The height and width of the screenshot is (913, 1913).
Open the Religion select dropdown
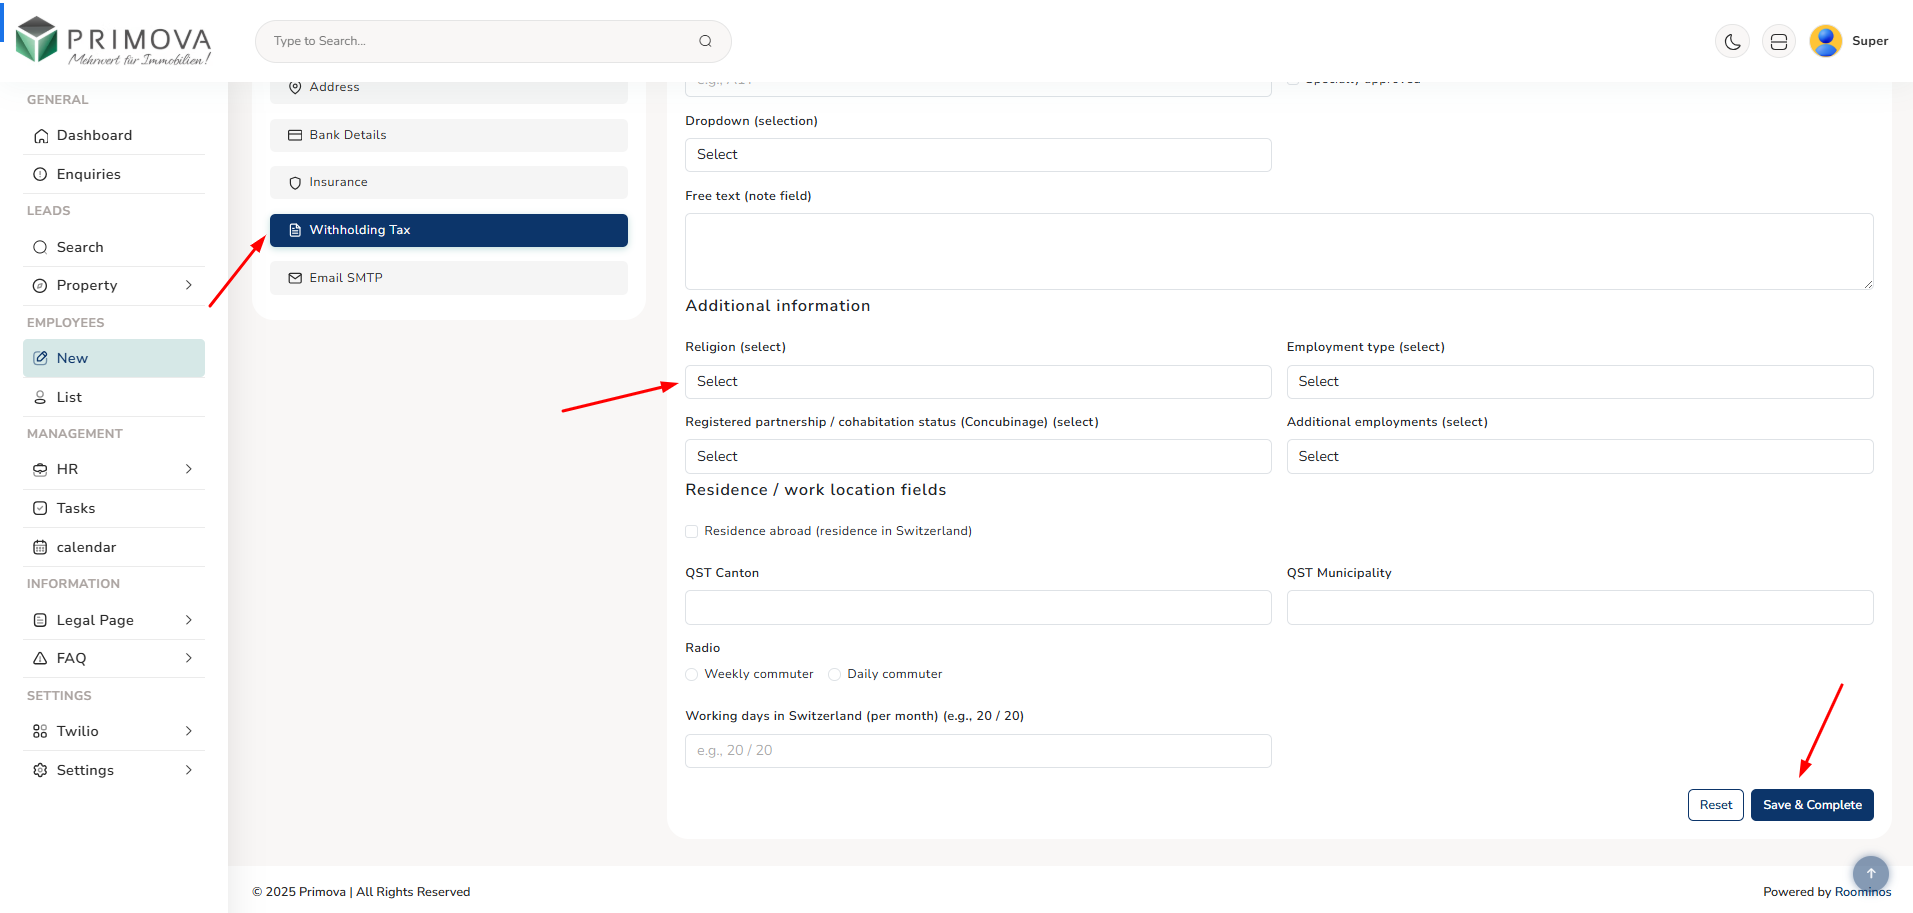point(977,381)
